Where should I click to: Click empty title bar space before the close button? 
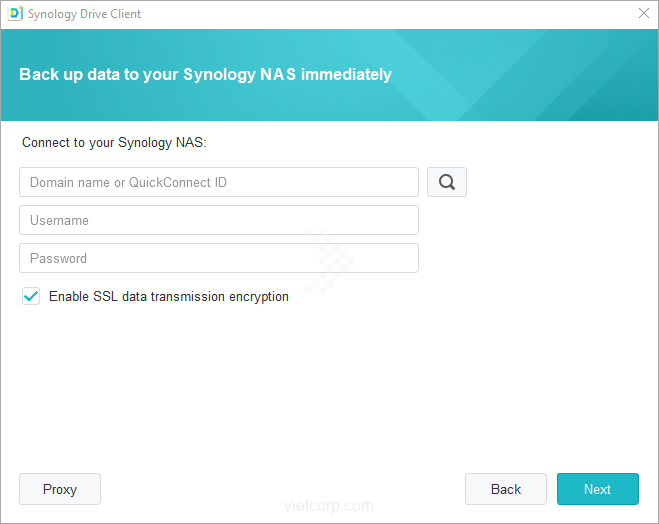[400, 14]
